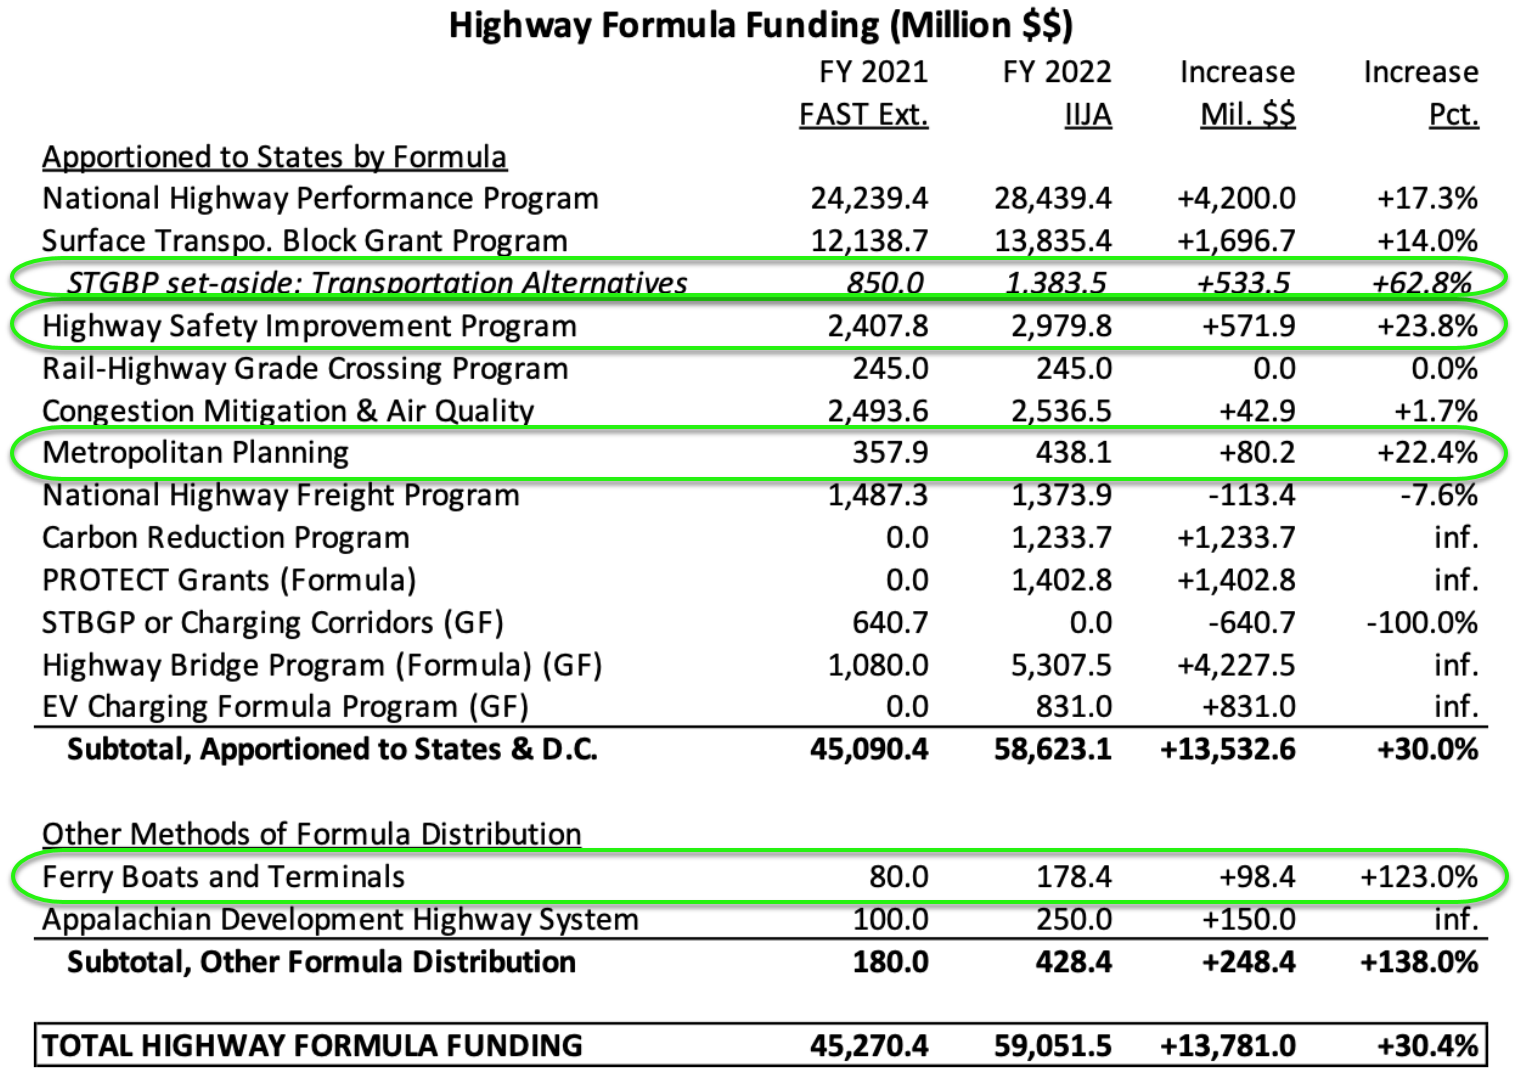Select the 'FAST Ext.' column header
This screenshot has width=1530, height=1080.
pyautogui.click(x=863, y=115)
